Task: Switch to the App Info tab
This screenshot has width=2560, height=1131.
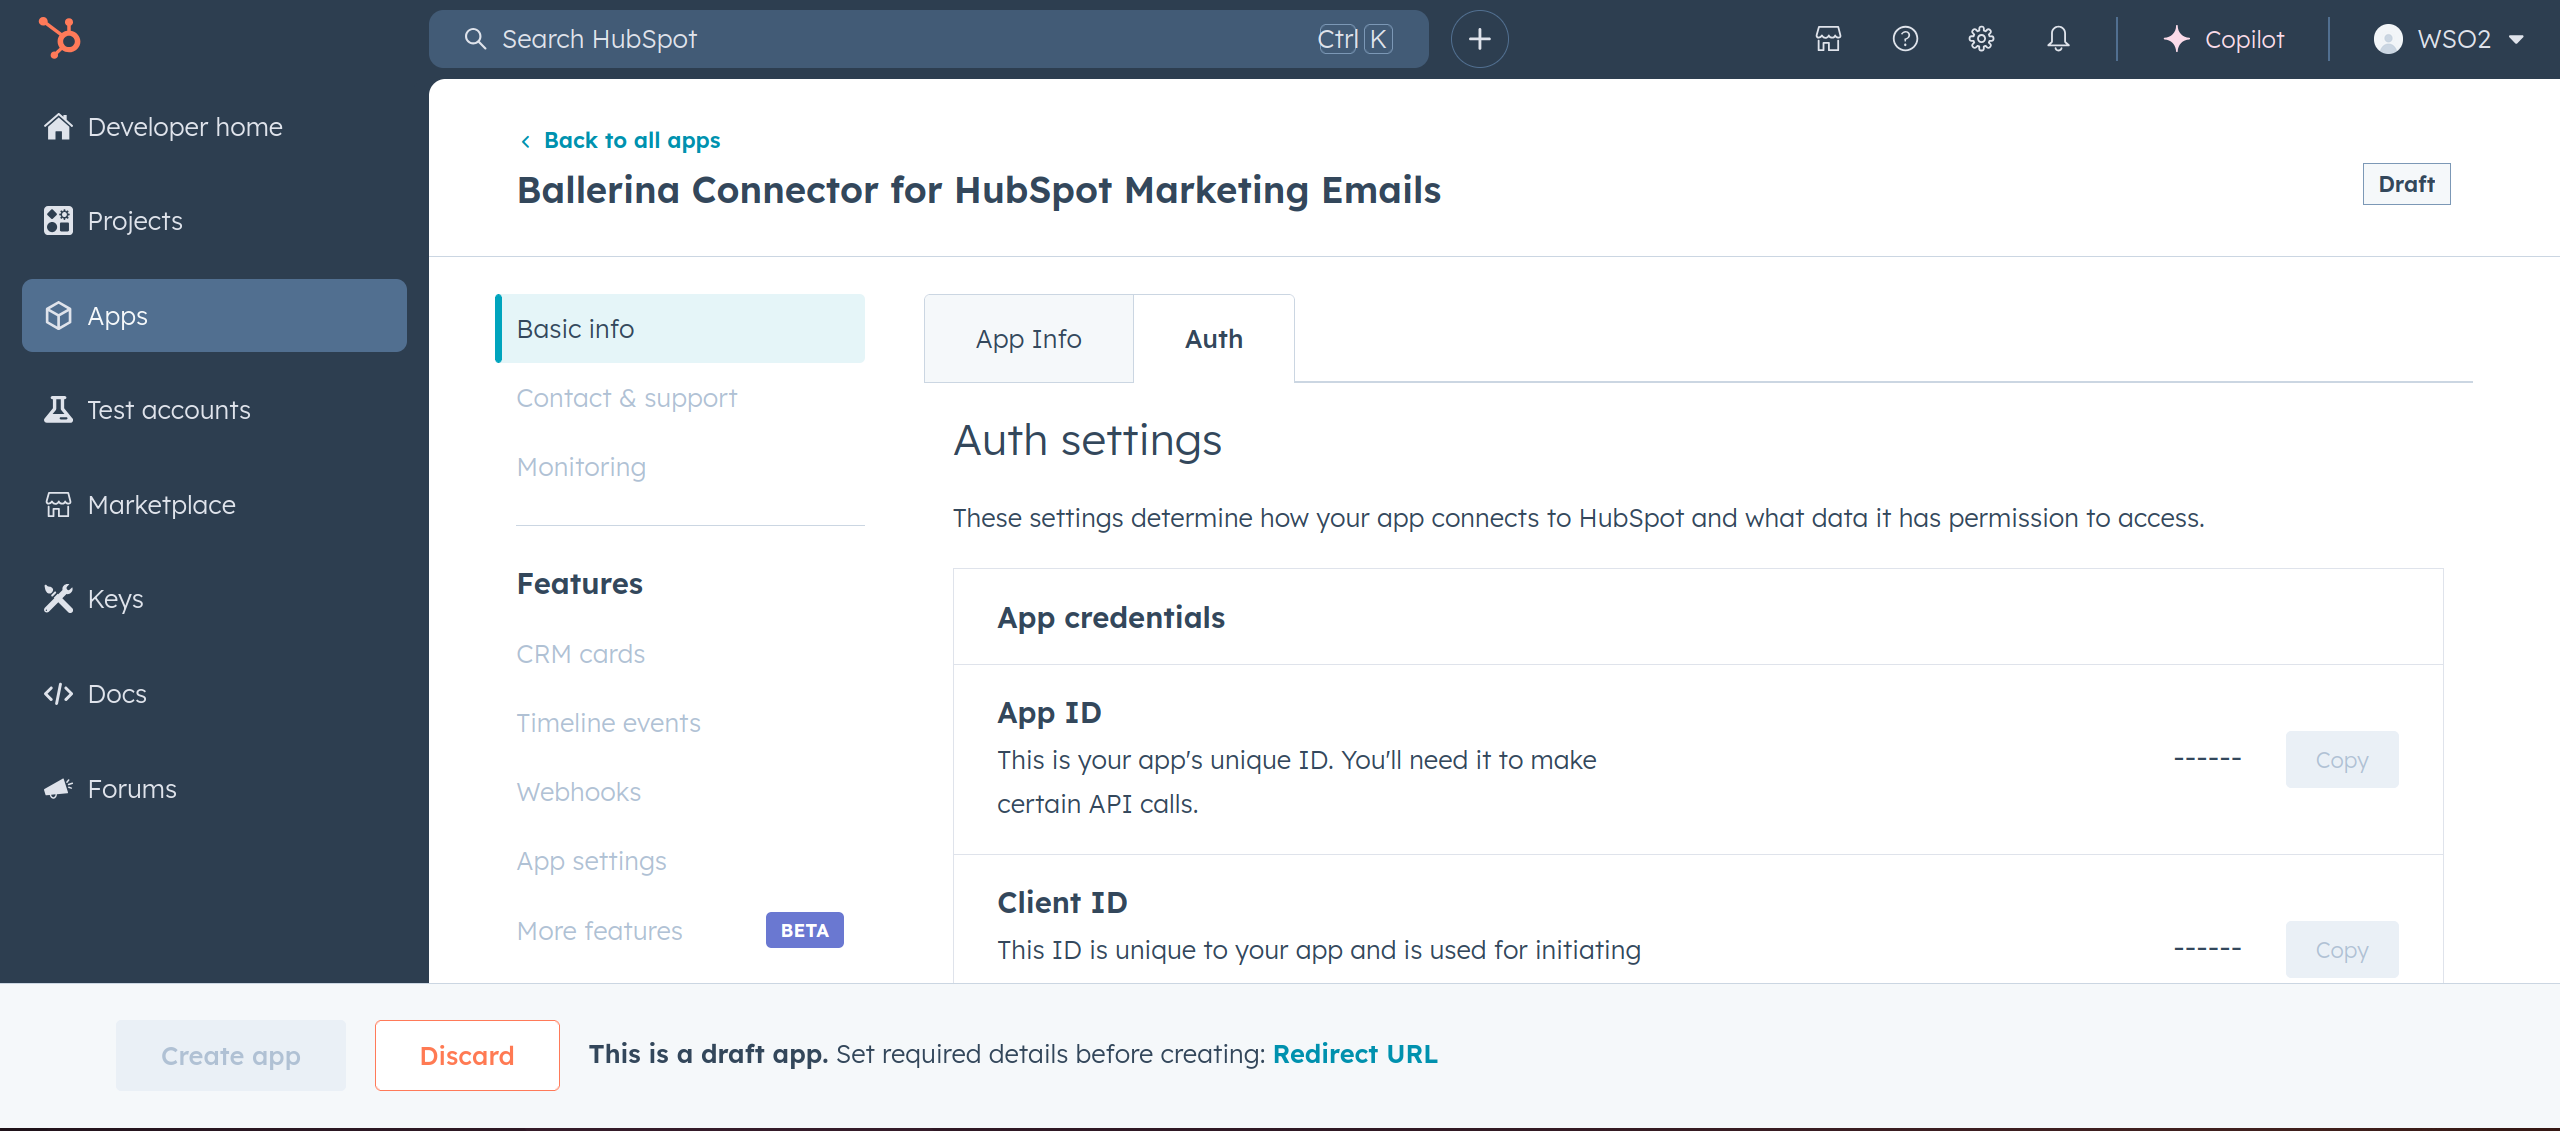Action: [x=1028, y=339]
